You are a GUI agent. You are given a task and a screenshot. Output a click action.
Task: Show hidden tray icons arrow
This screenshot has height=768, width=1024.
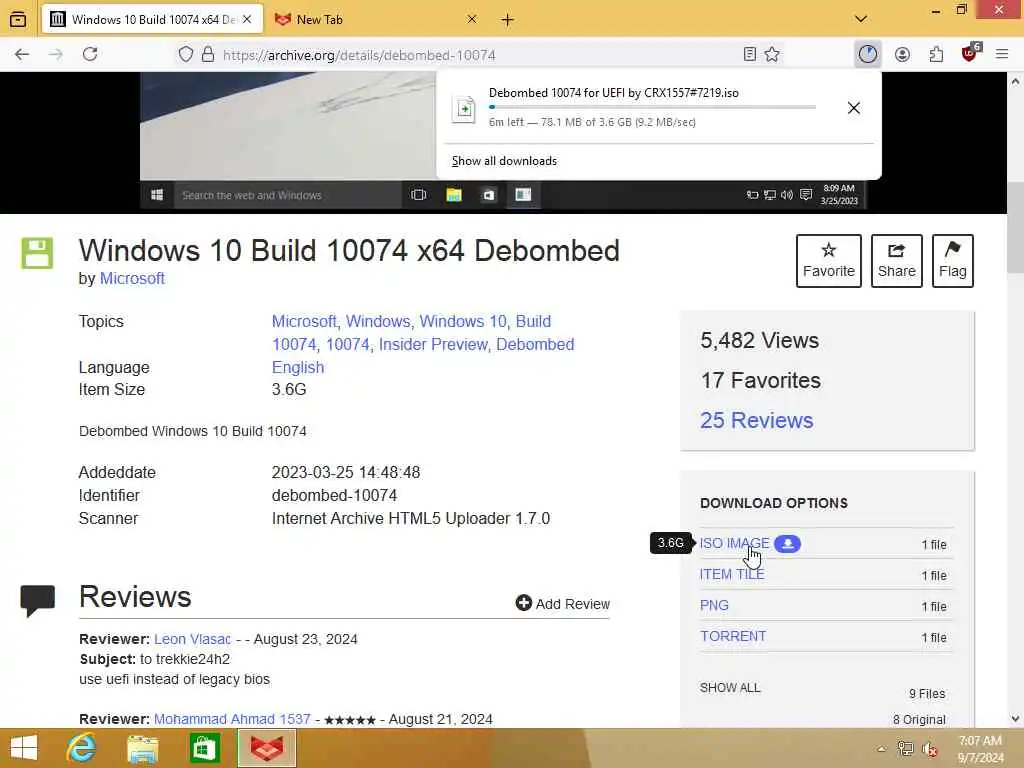(882, 749)
